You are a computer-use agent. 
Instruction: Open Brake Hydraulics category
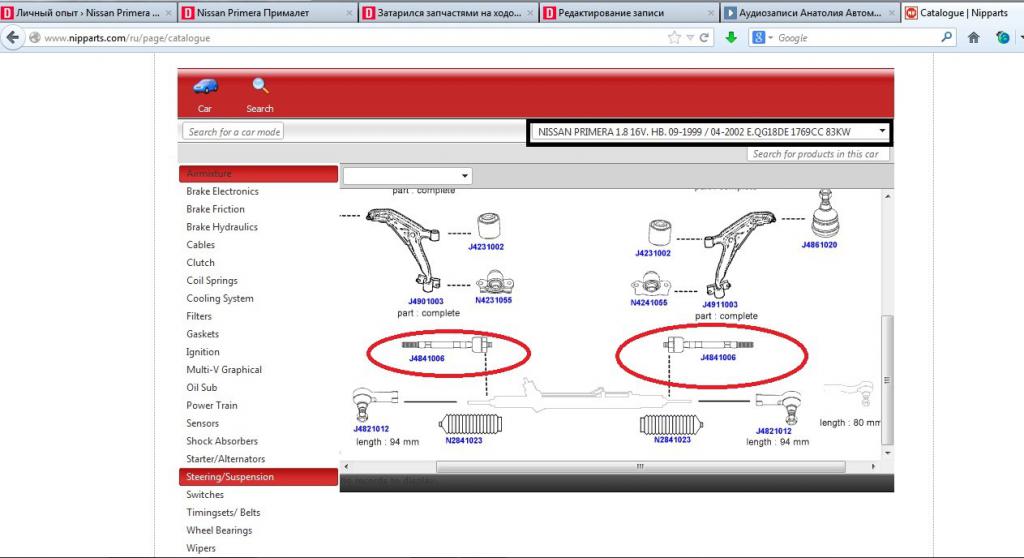(221, 227)
